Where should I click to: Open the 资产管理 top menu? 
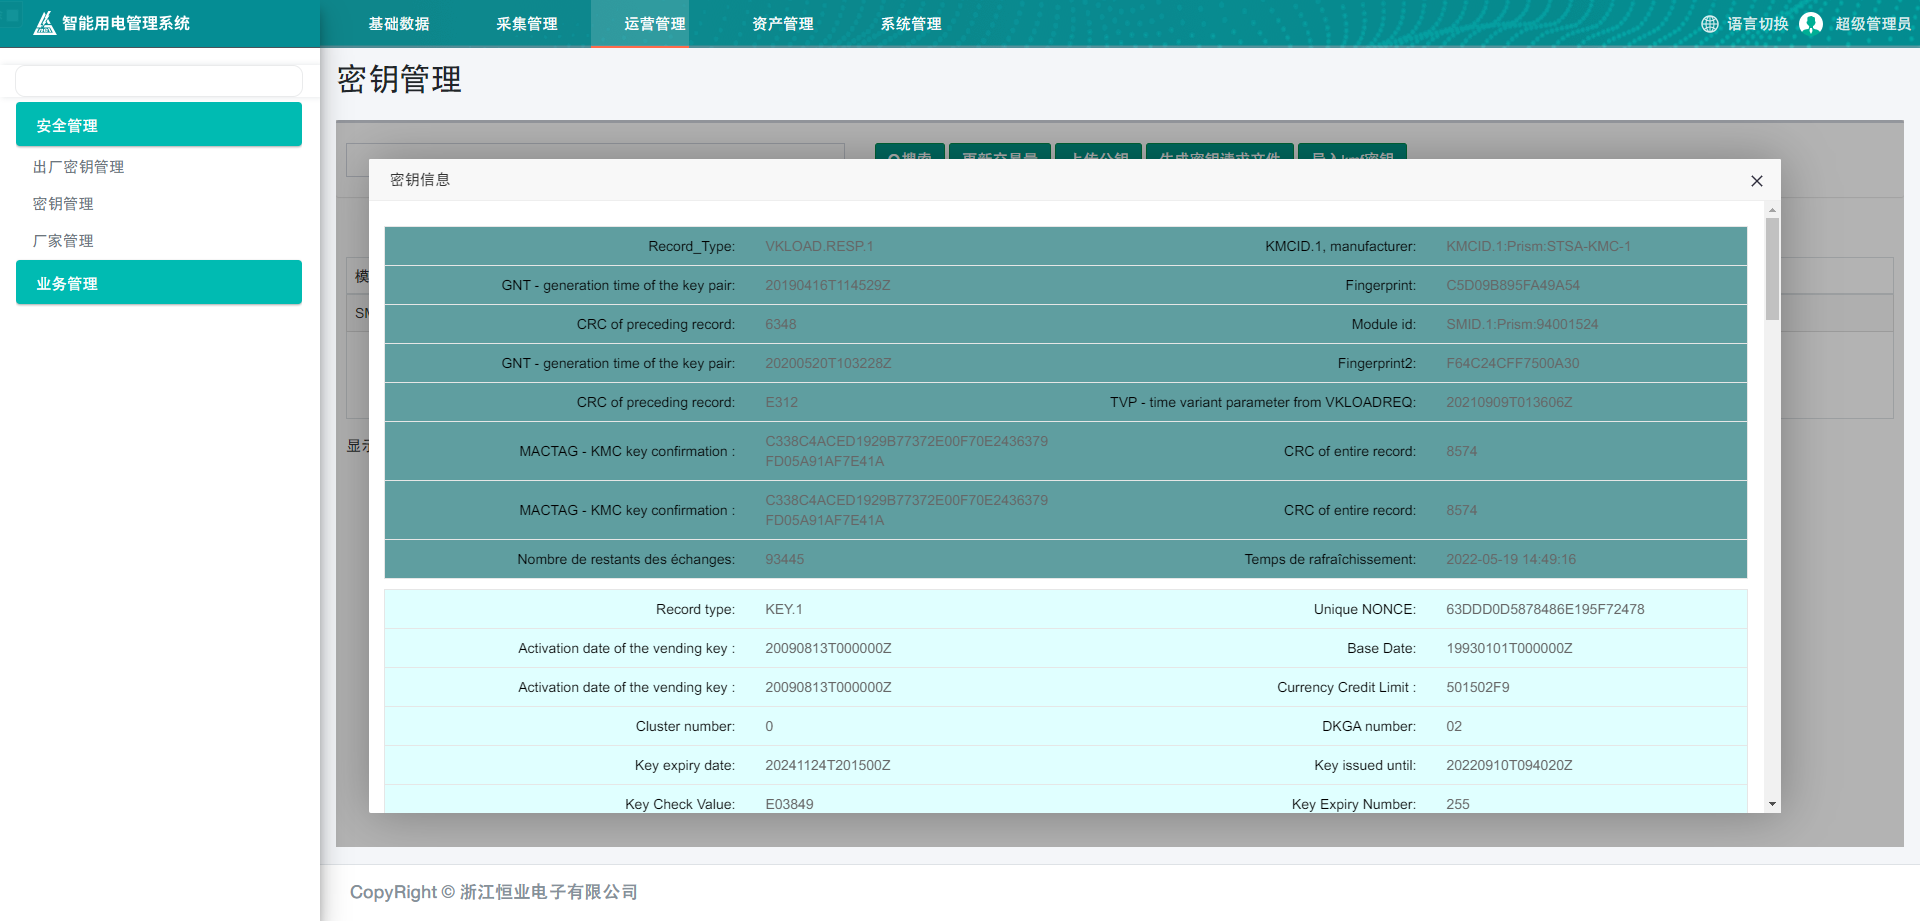[x=783, y=24]
